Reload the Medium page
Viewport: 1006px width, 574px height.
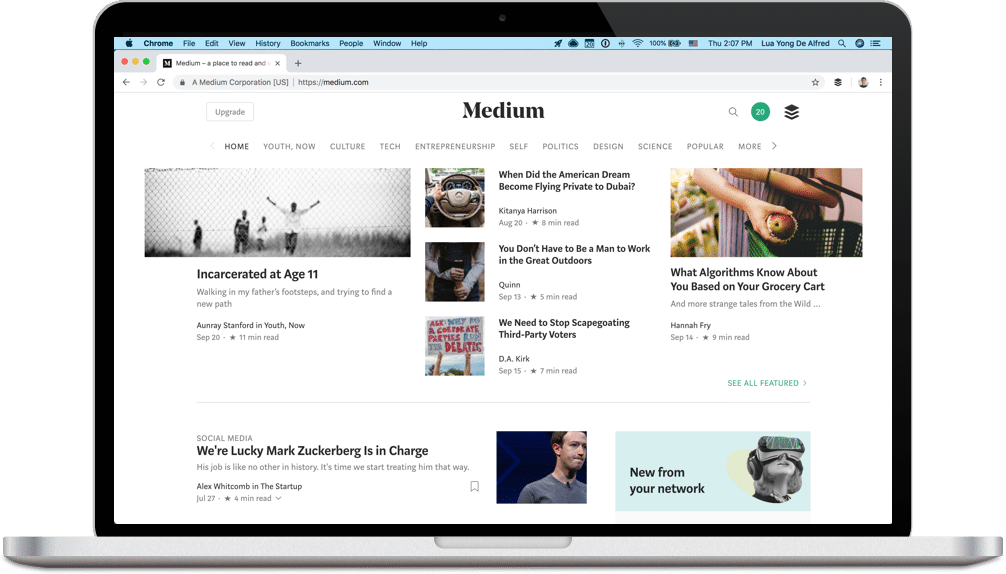pos(161,82)
